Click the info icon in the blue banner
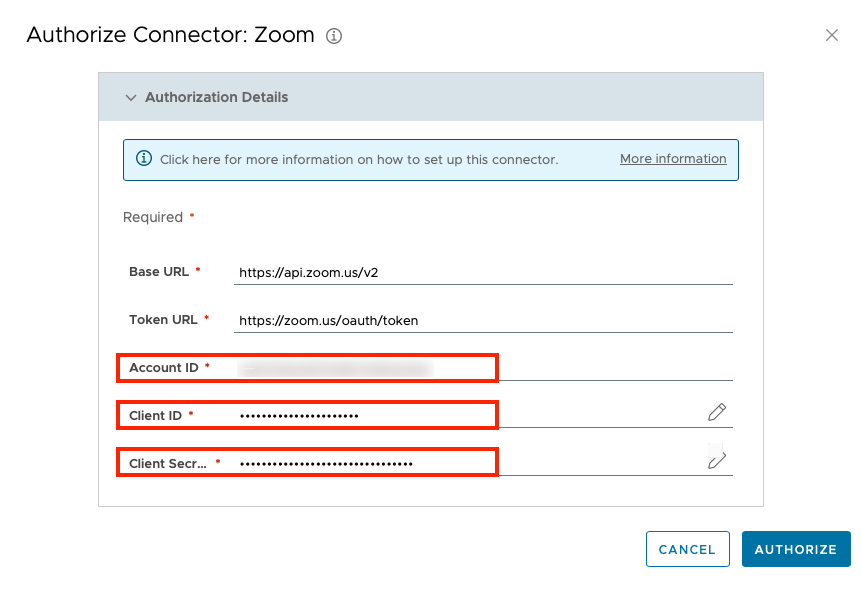Image resolution: width=861 pixels, height=589 pixels. pos(144,159)
